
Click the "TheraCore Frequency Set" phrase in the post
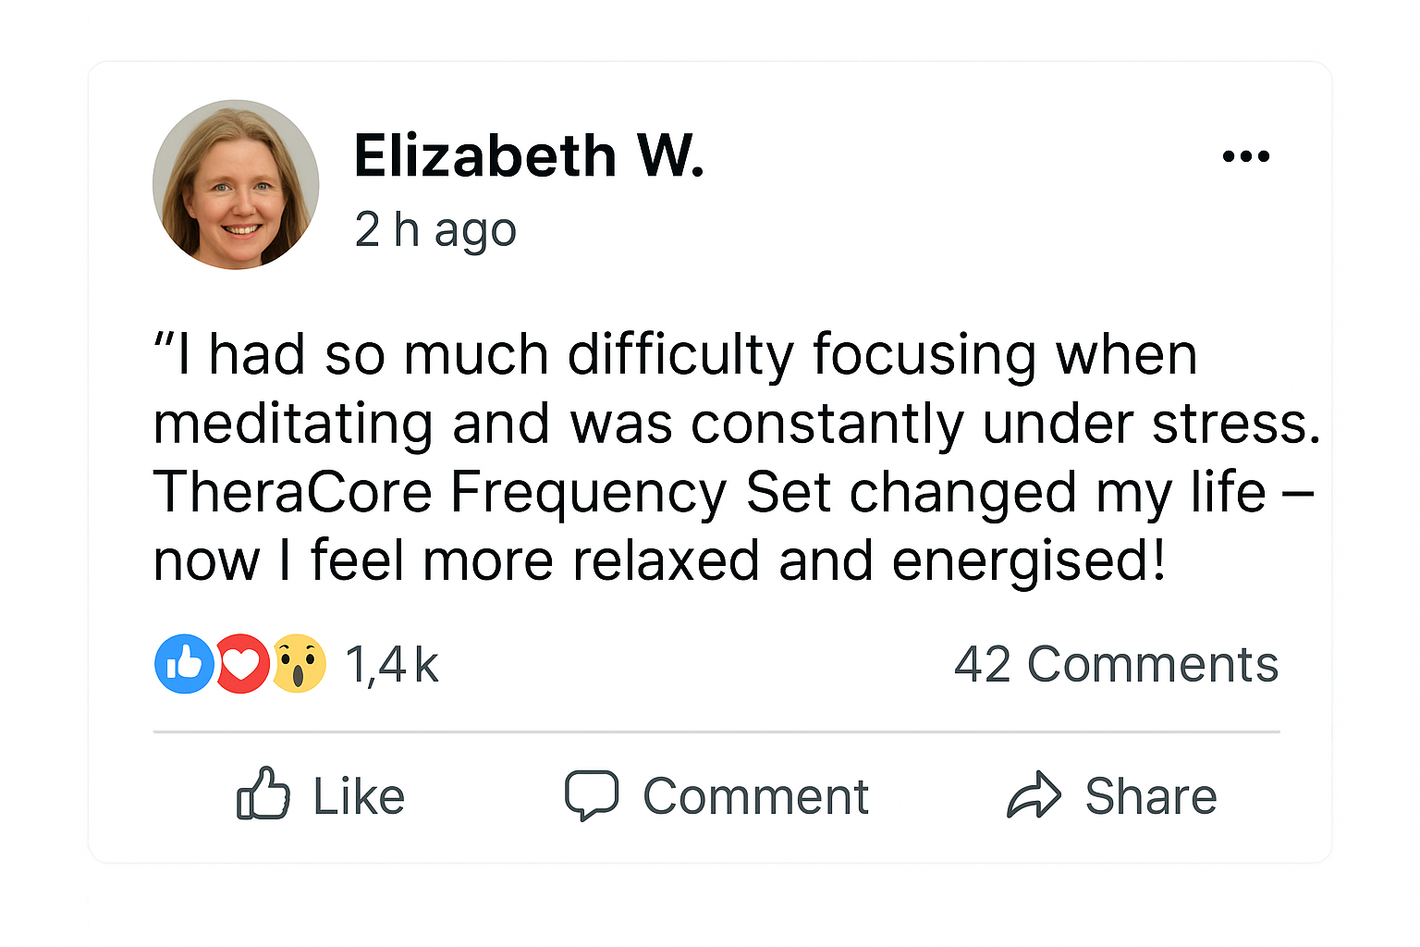tap(491, 493)
